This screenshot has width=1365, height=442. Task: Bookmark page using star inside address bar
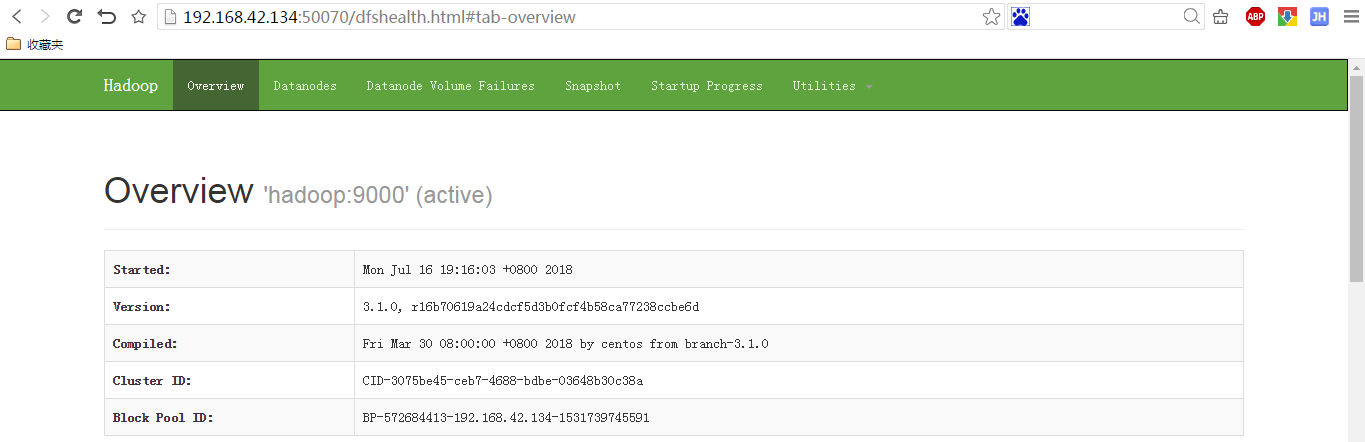click(x=991, y=17)
